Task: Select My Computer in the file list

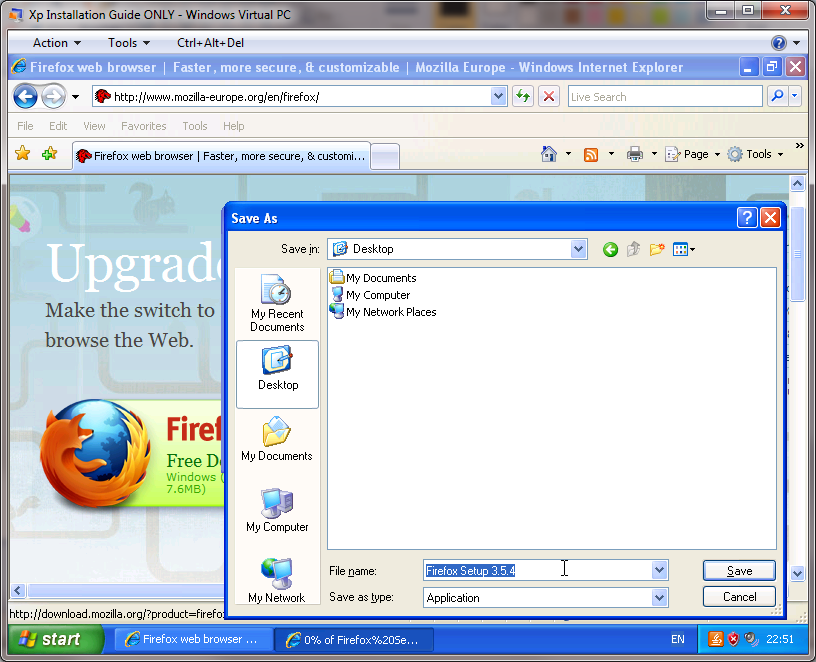Action: pos(370,295)
